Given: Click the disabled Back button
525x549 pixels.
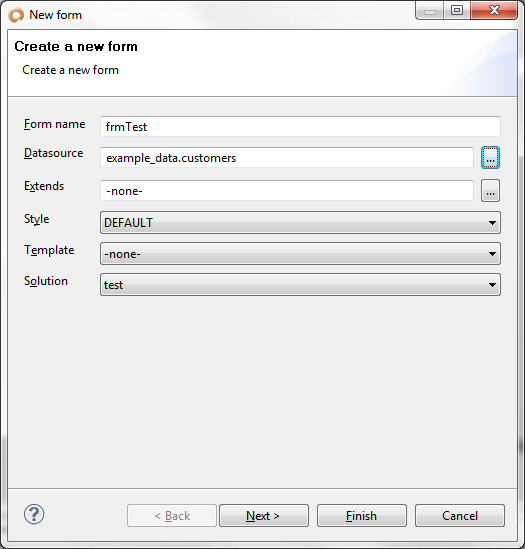Looking at the screenshot, I should tap(172, 515).
